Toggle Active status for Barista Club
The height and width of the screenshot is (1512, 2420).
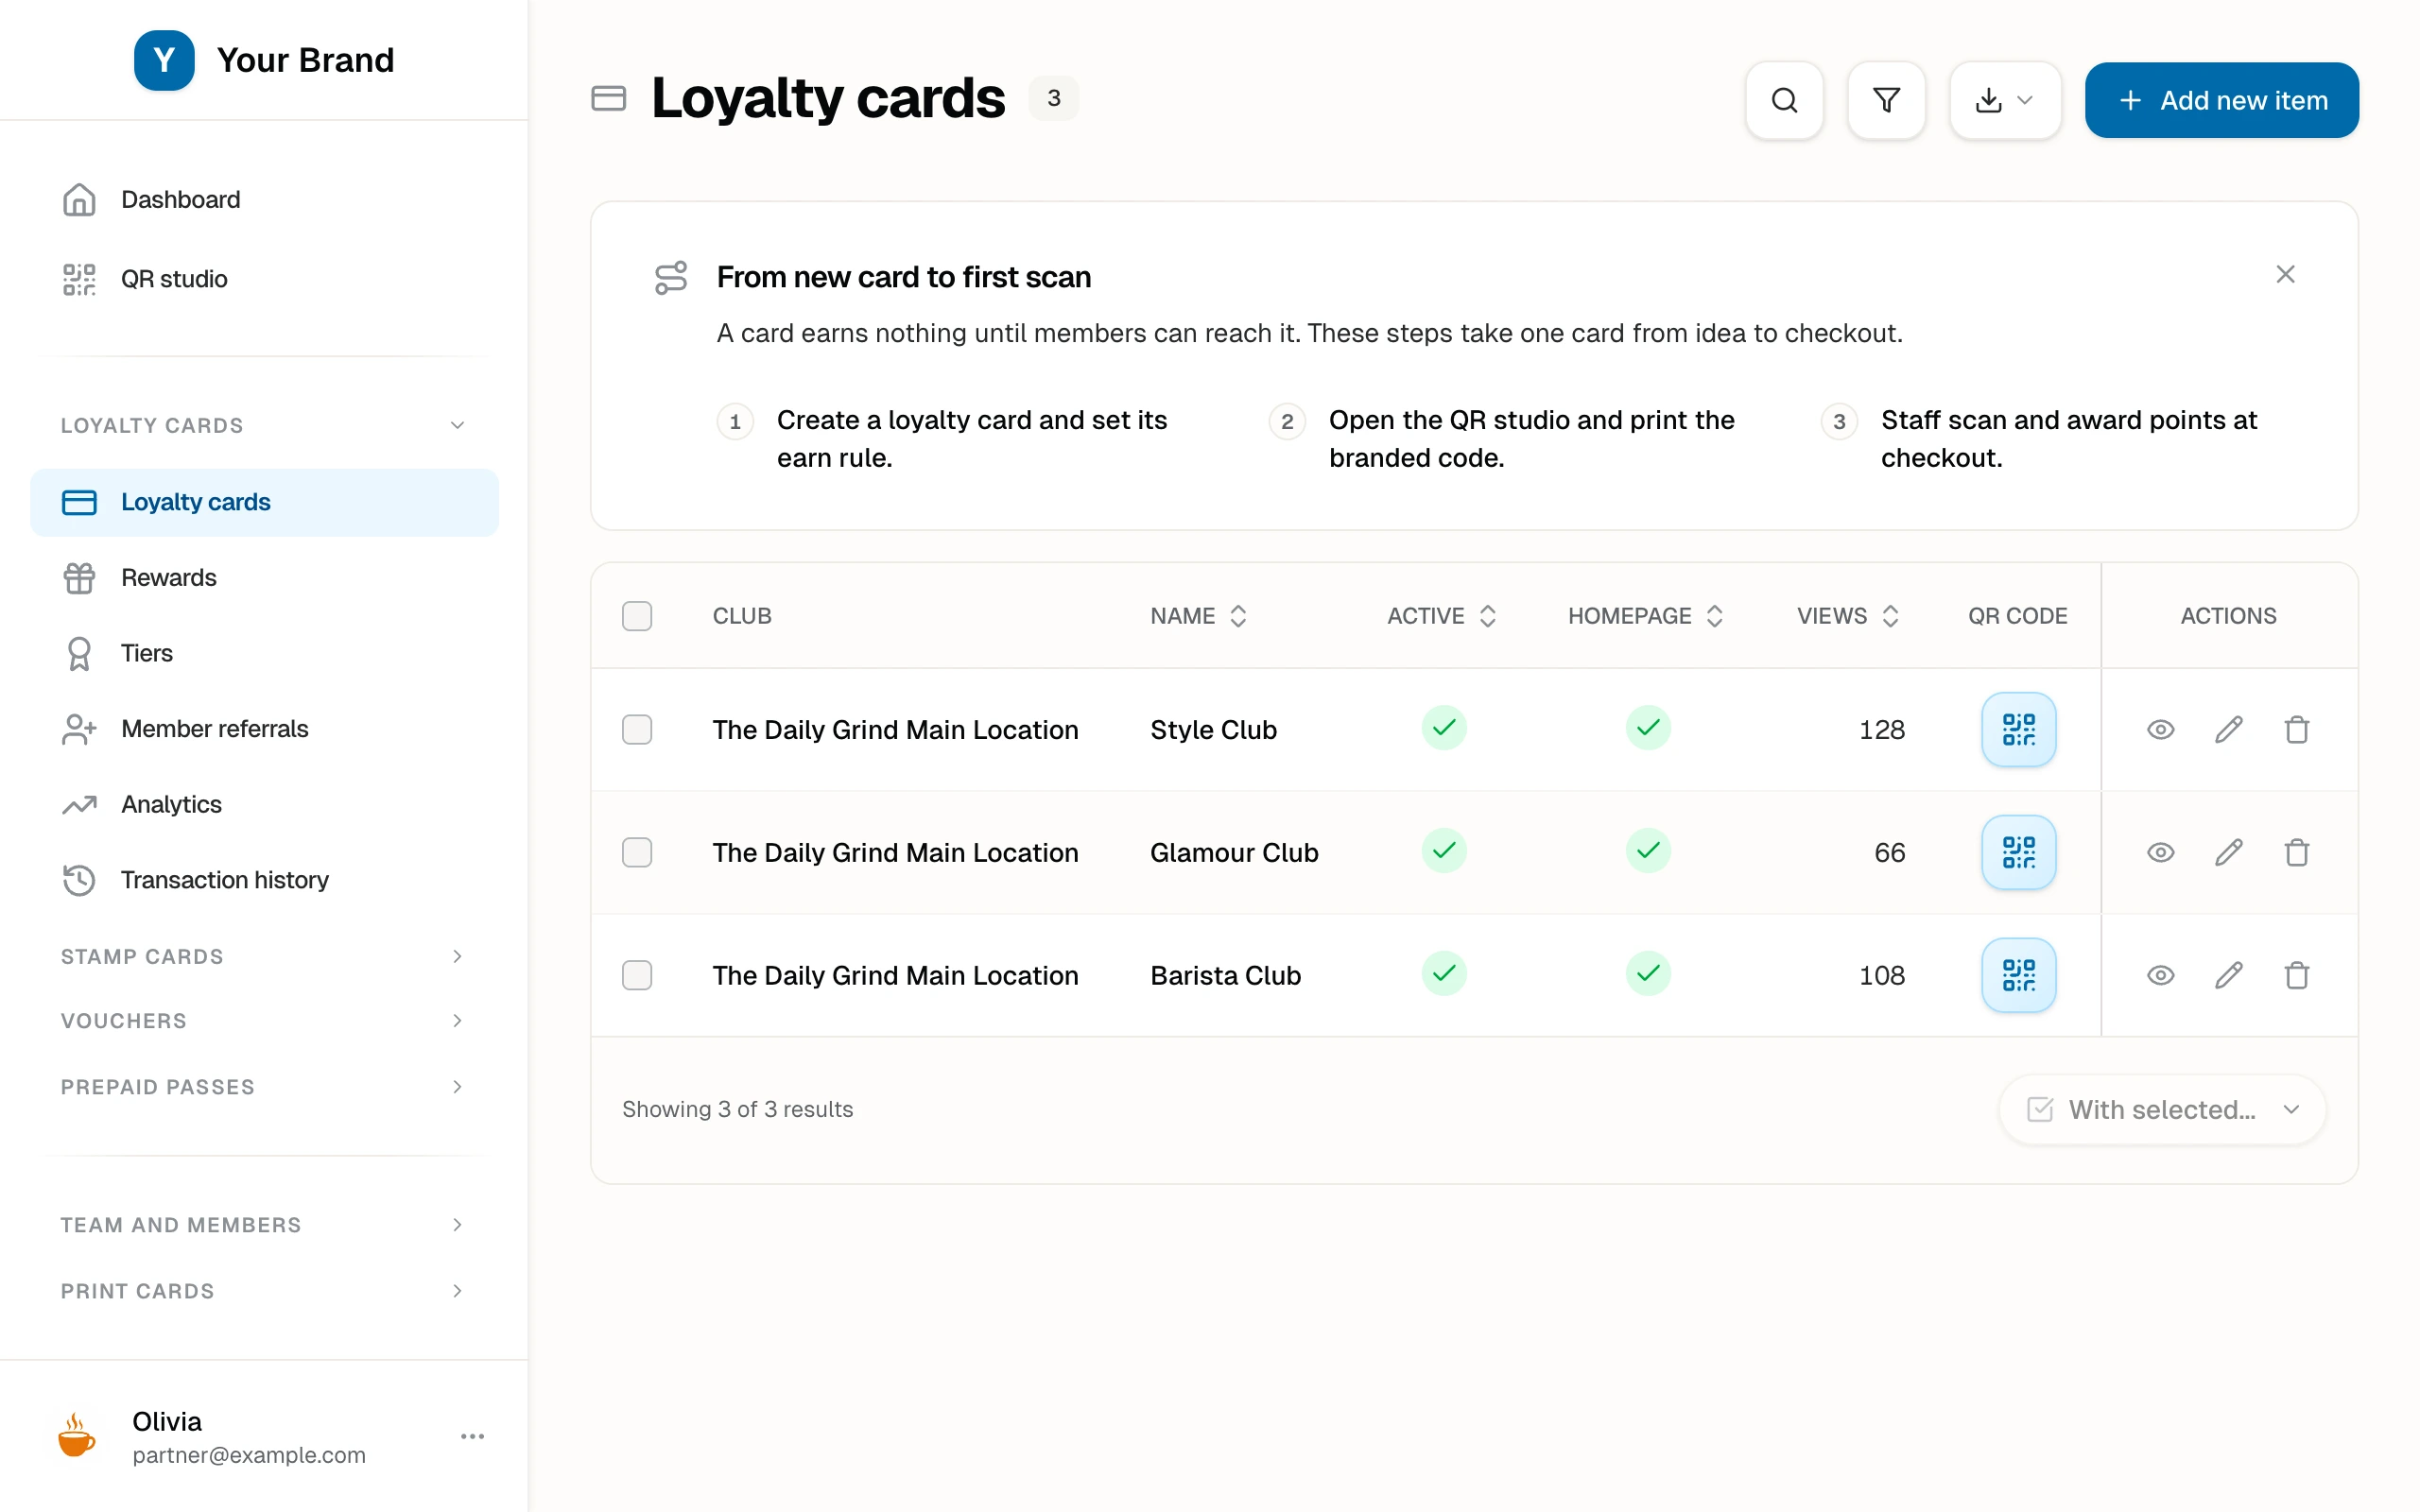tap(1444, 974)
